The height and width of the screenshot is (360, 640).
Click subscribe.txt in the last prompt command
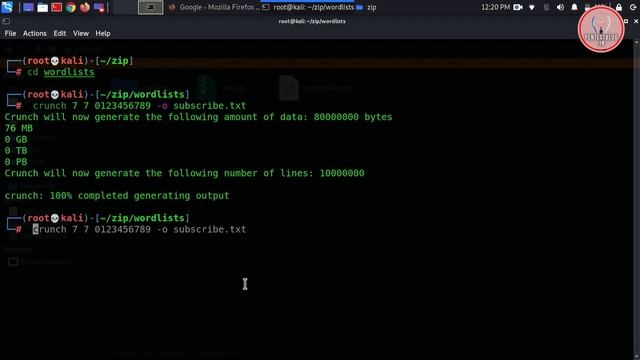pos(210,229)
